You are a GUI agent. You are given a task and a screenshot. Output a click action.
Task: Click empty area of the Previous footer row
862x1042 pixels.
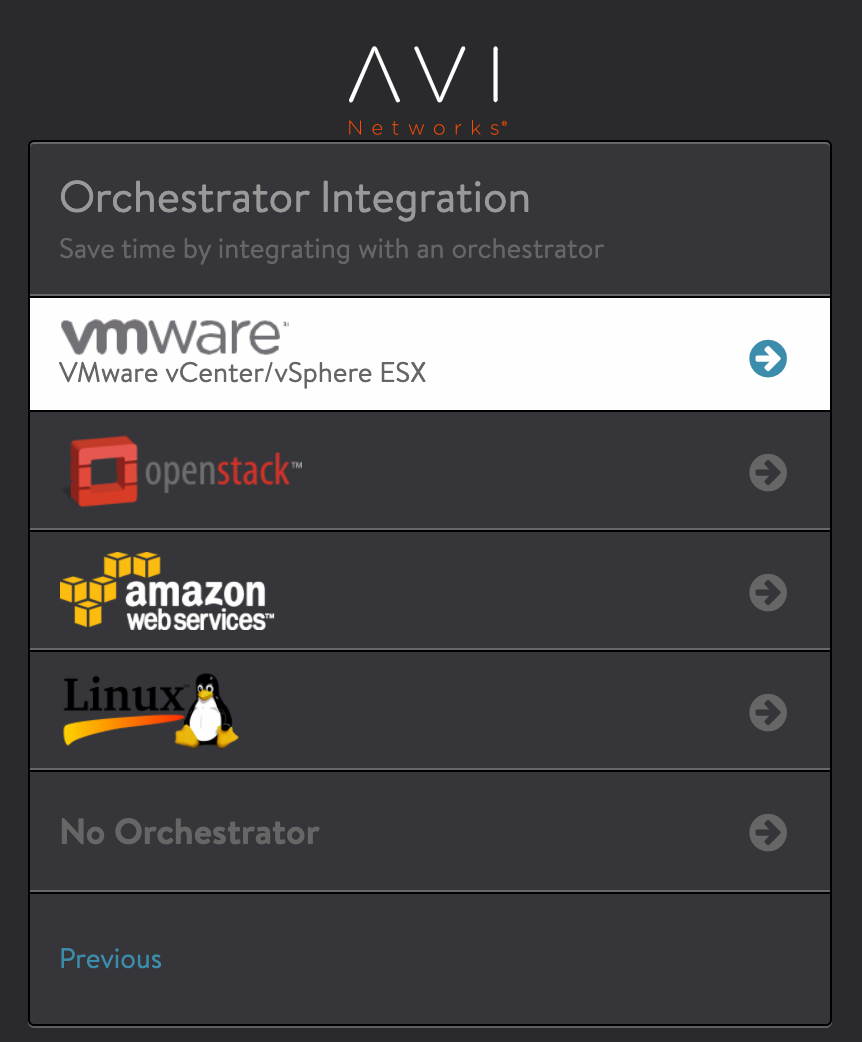coord(500,959)
